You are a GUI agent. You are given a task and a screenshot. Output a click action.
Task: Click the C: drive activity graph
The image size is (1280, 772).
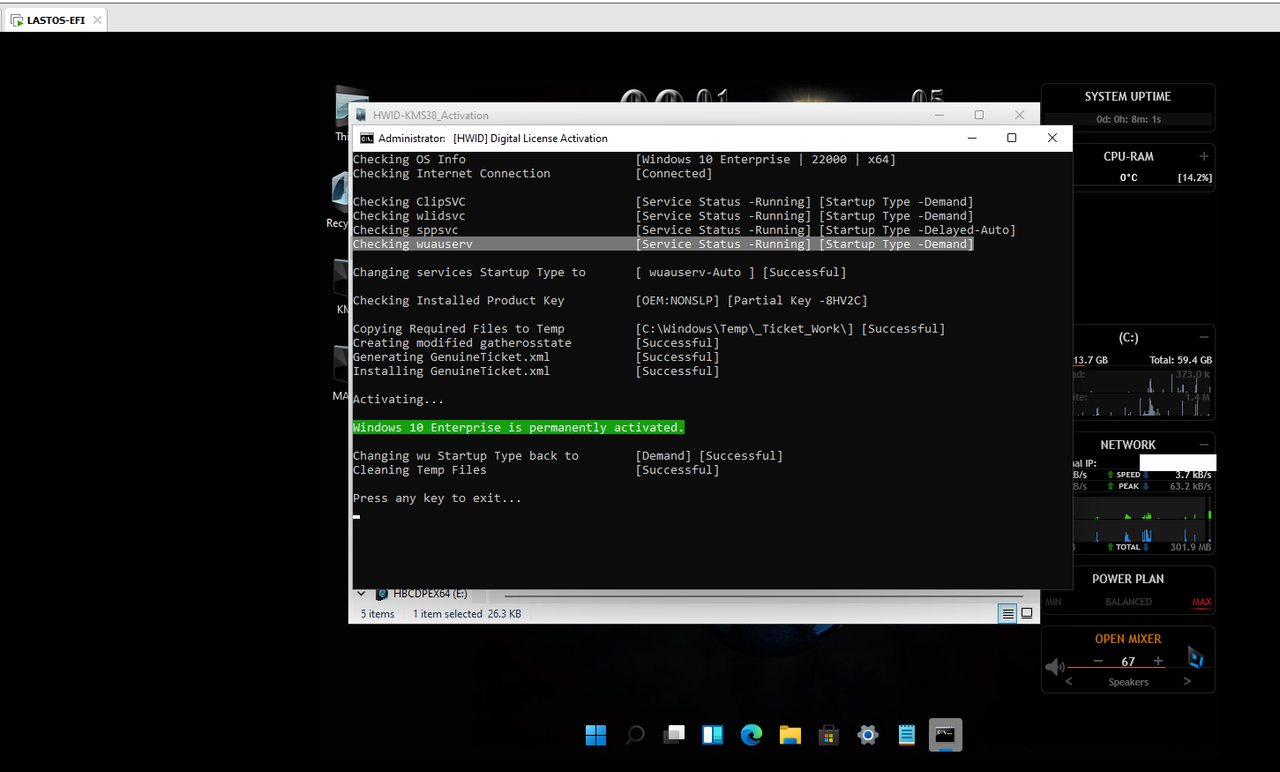click(1142, 393)
